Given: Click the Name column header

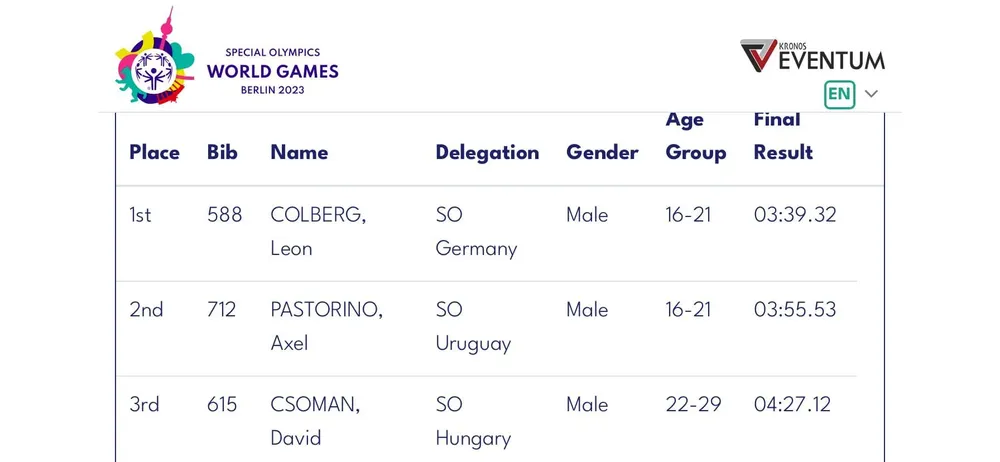Looking at the screenshot, I should [299, 152].
